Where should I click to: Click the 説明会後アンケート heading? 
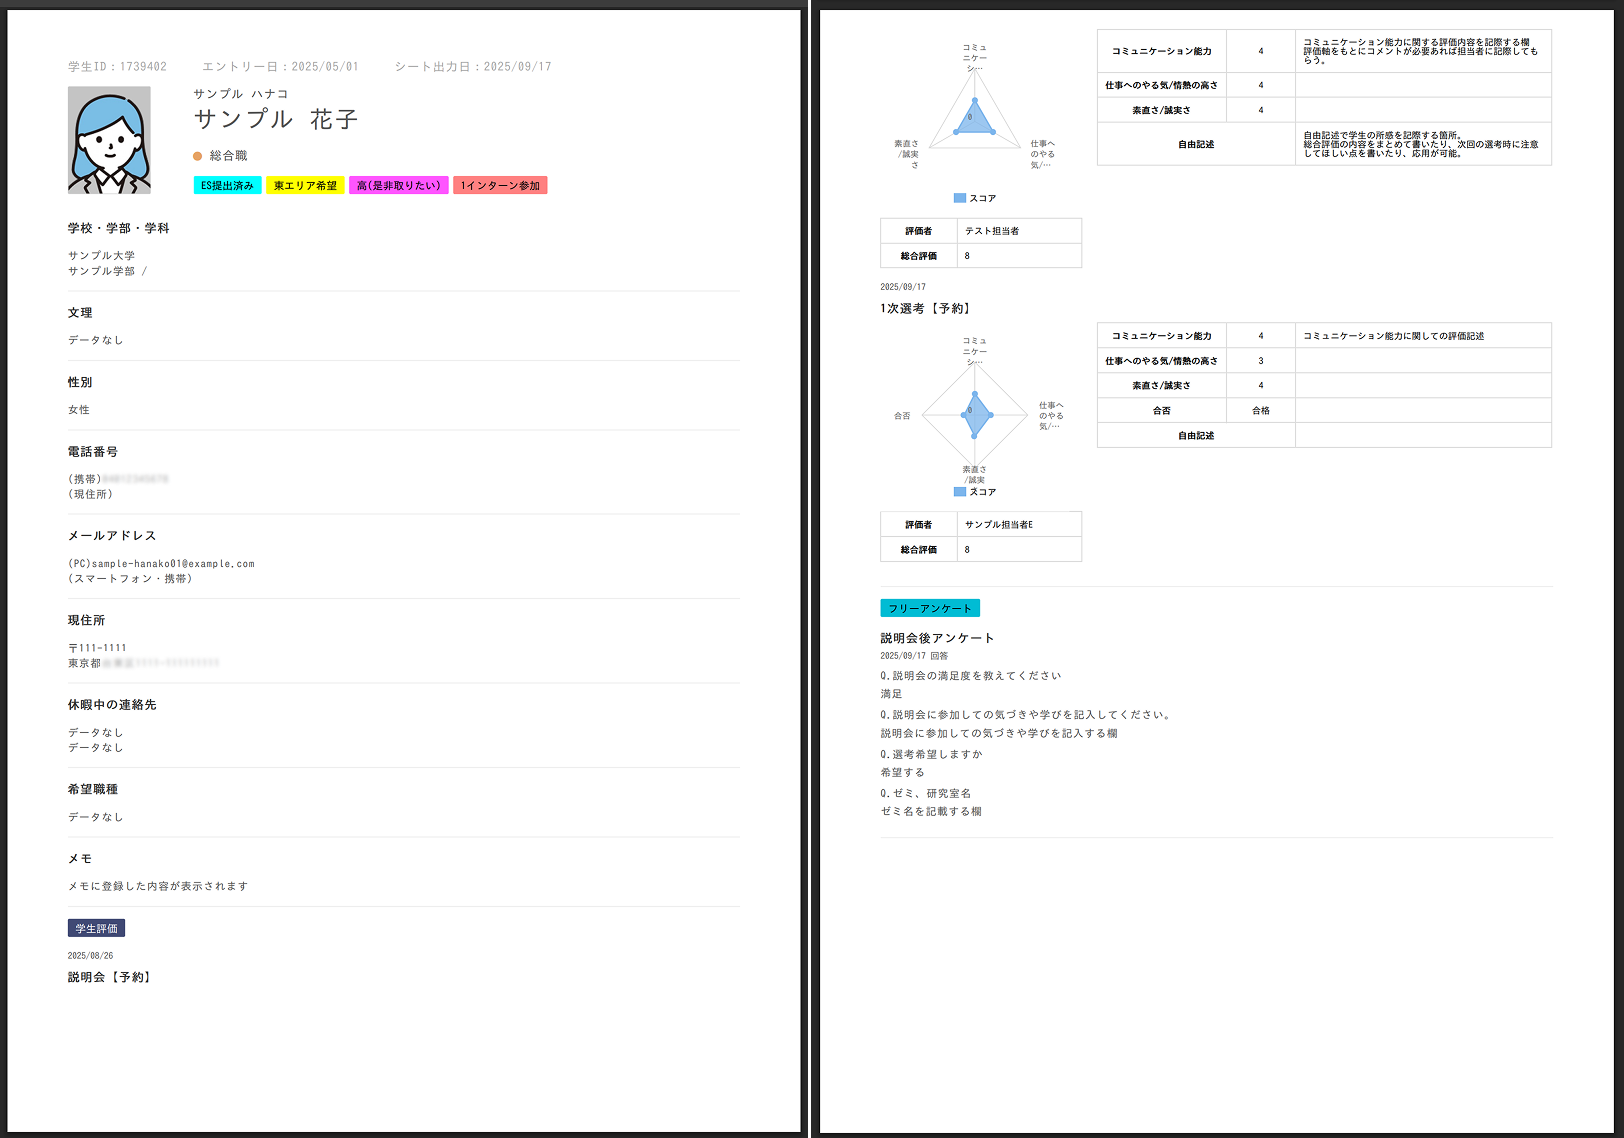point(937,638)
